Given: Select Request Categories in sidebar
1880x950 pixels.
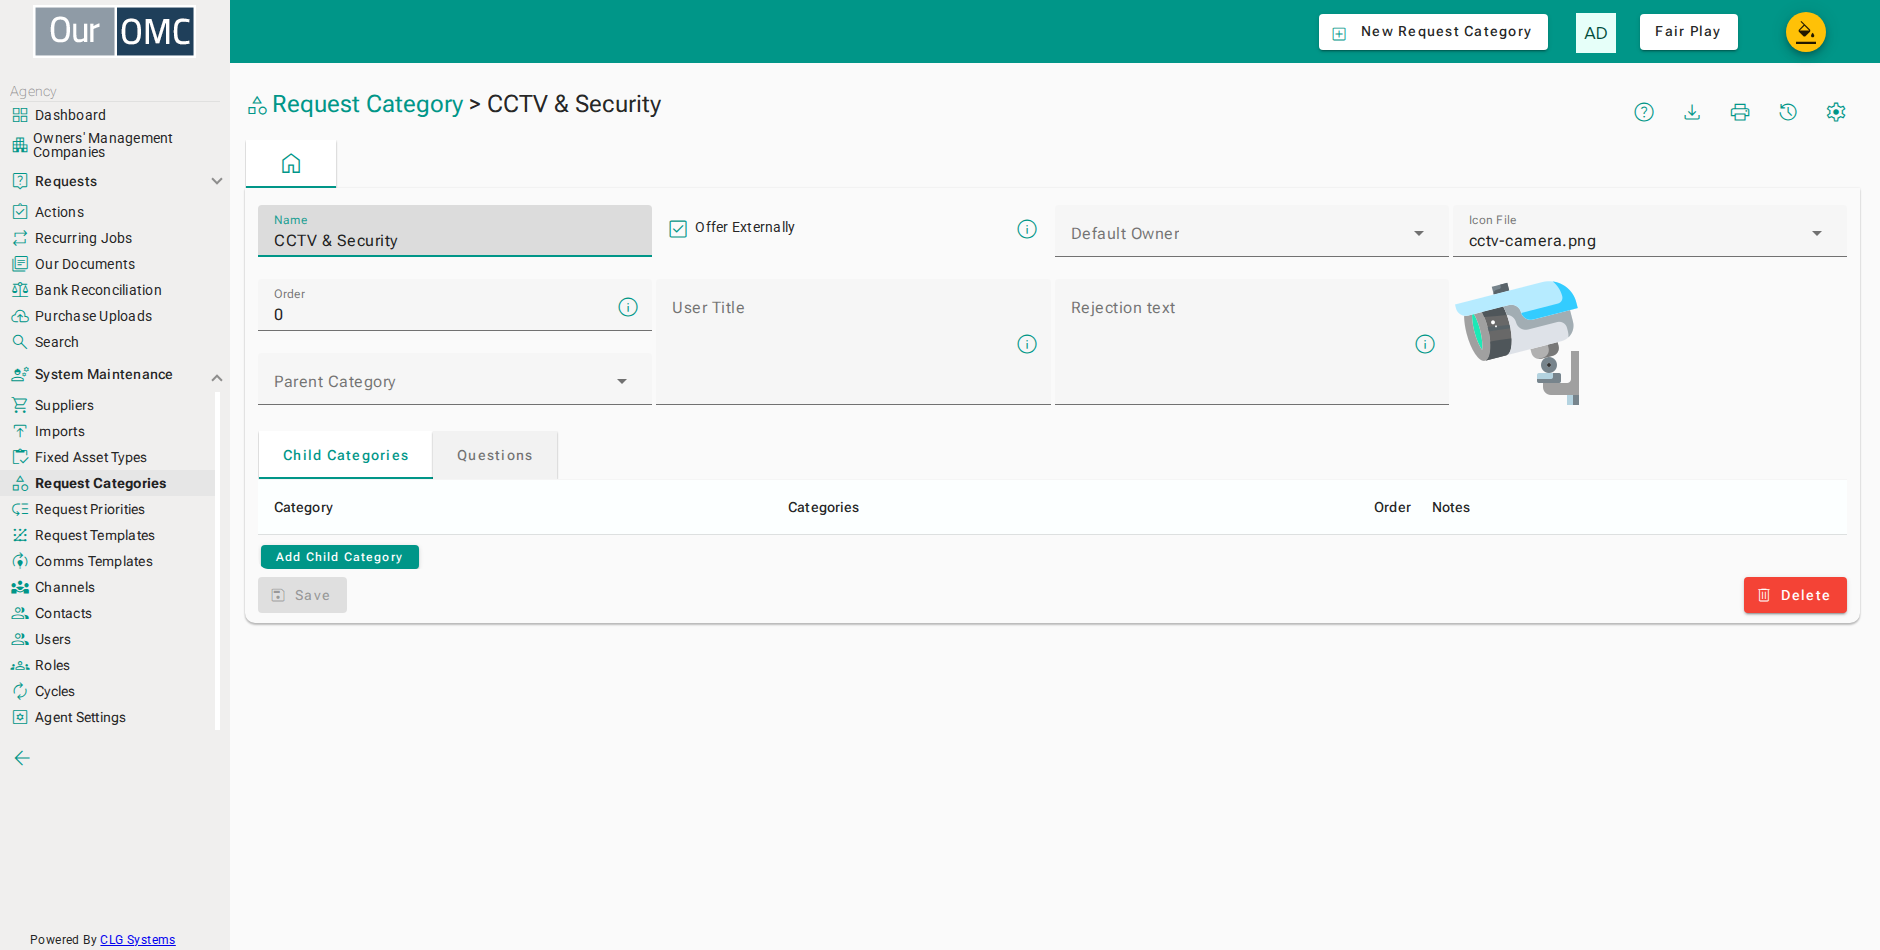Looking at the screenshot, I should 108,483.
